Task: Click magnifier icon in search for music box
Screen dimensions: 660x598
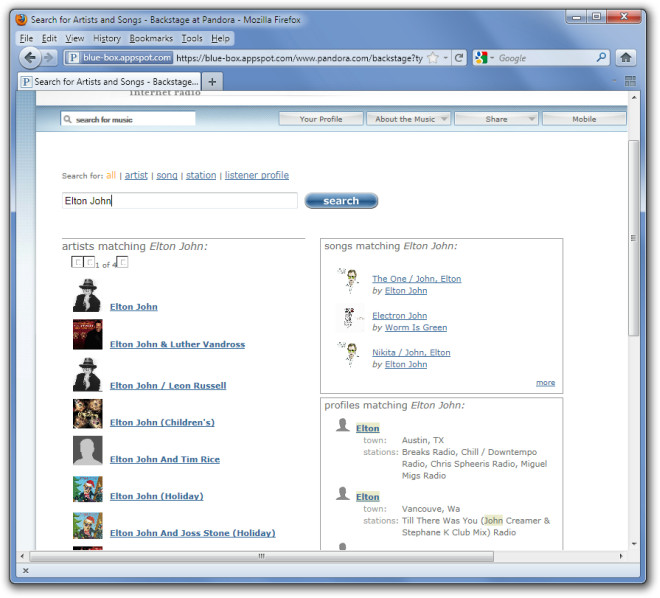Action: coord(67,120)
